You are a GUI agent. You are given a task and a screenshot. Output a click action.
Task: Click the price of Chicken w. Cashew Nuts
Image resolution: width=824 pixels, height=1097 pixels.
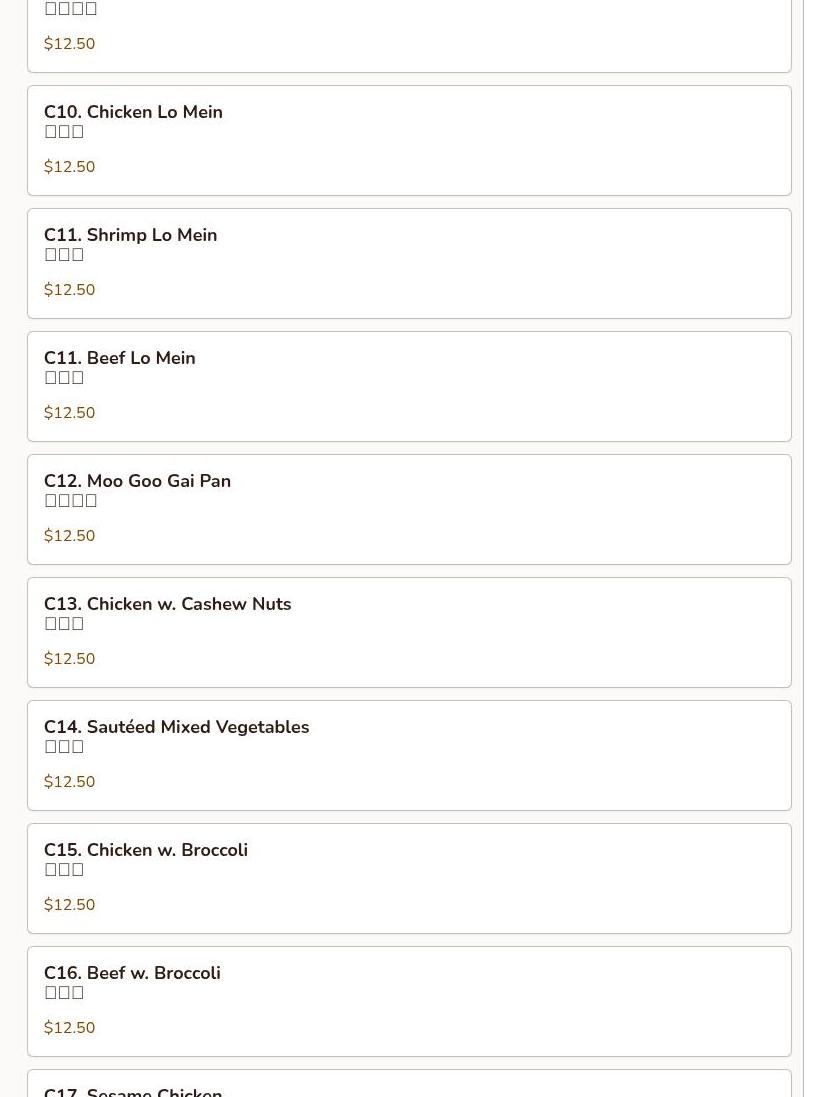pos(69,660)
